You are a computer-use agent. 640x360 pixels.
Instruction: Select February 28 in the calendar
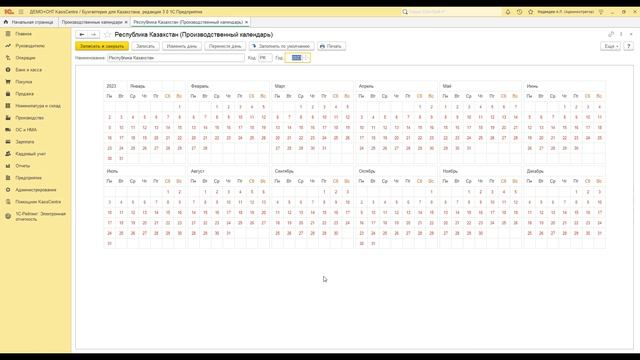pyautogui.click(x=205, y=148)
